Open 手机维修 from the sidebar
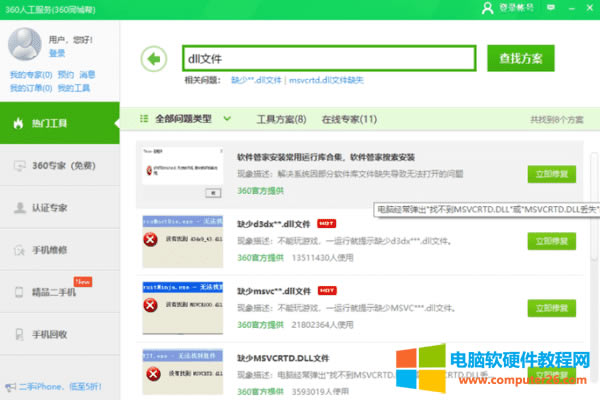 pyautogui.click(x=19, y=249)
